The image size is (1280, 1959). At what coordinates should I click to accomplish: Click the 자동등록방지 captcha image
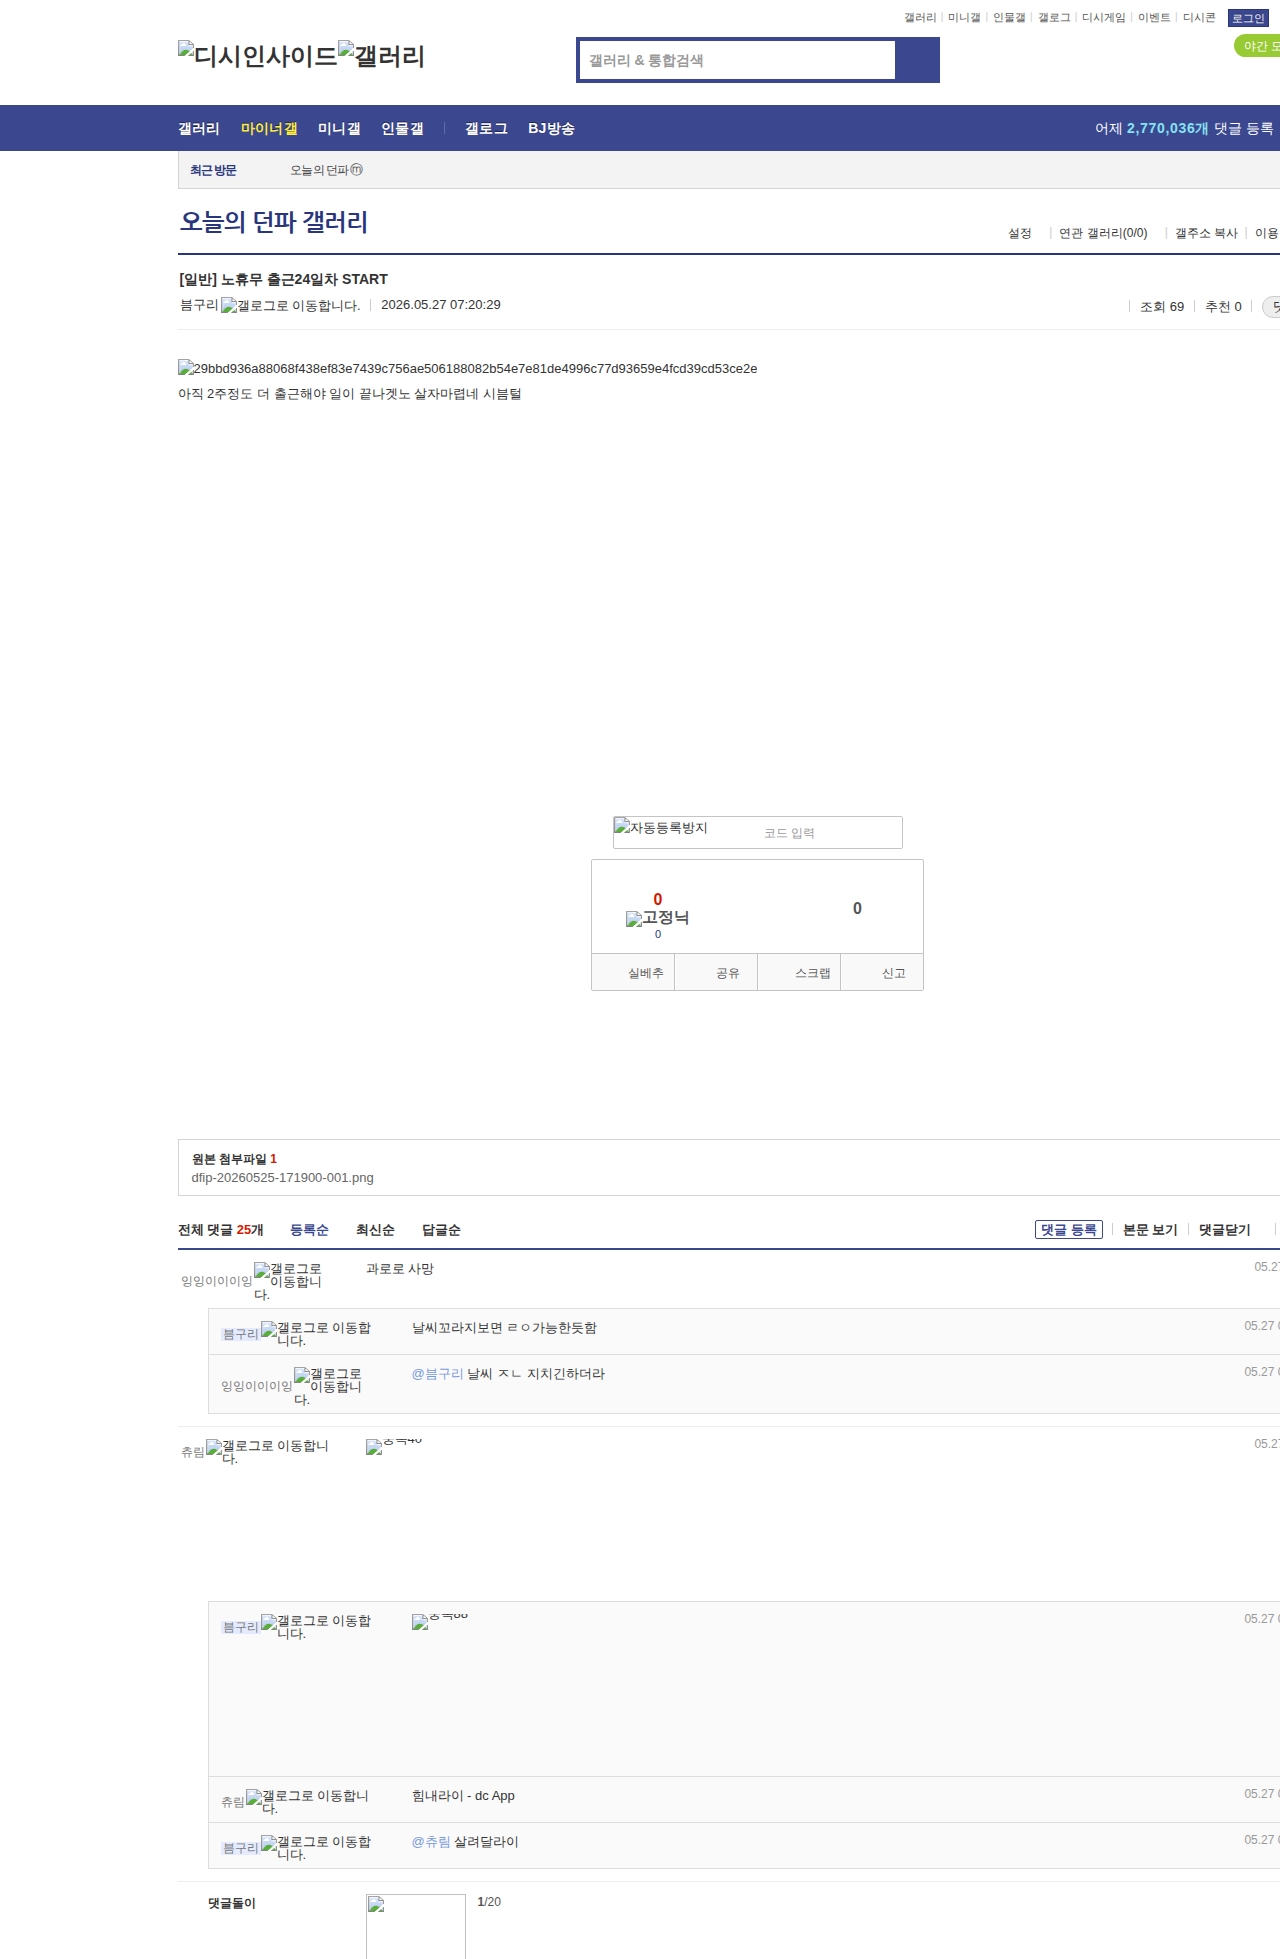pos(661,827)
